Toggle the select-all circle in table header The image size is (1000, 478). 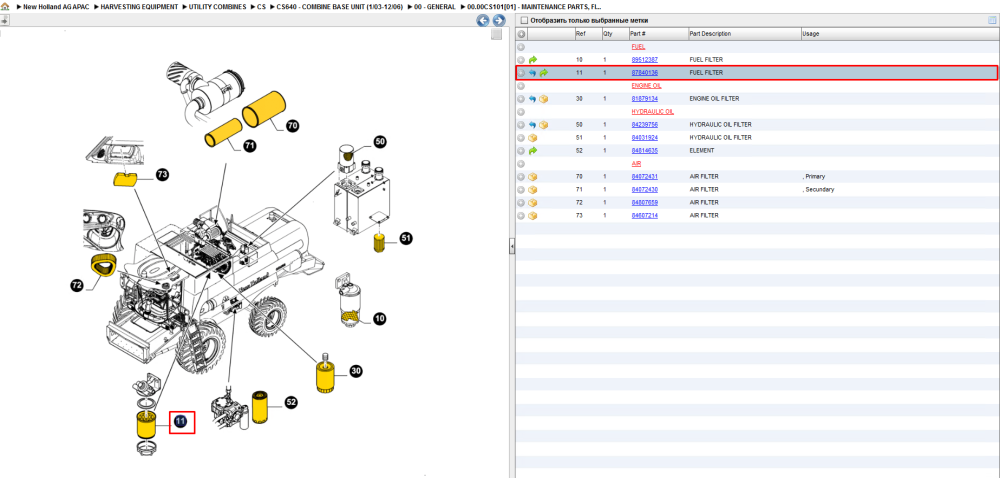pyautogui.click(x=521, y=34)
